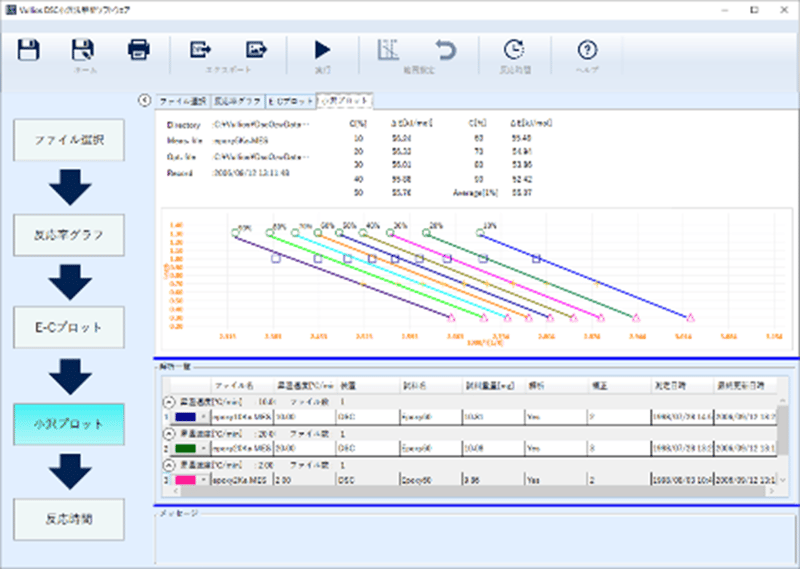Click the 試料名 column header

point(431,386)
